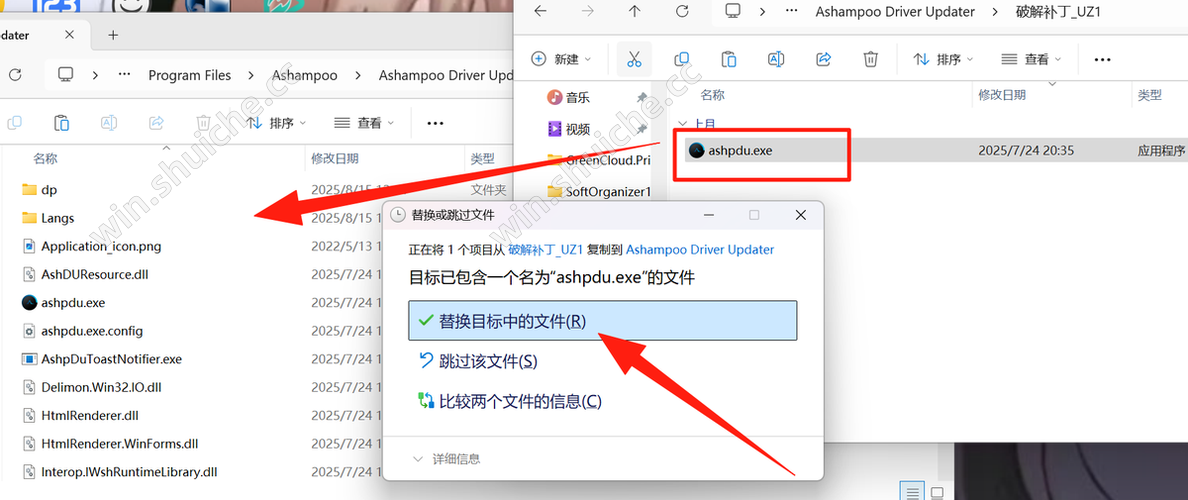Screen dimensions: 1188x500
Task: Click the PC monitor icon in left address bar
Action: point(65,75)
